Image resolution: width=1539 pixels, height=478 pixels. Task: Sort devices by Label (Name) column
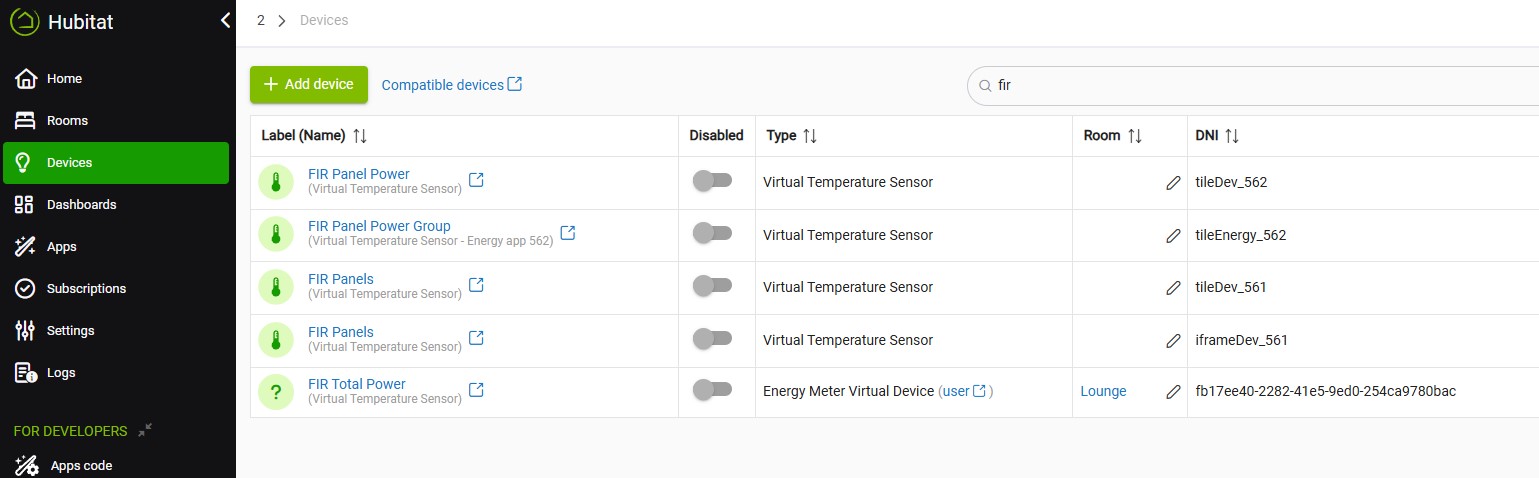pos(360,136)
